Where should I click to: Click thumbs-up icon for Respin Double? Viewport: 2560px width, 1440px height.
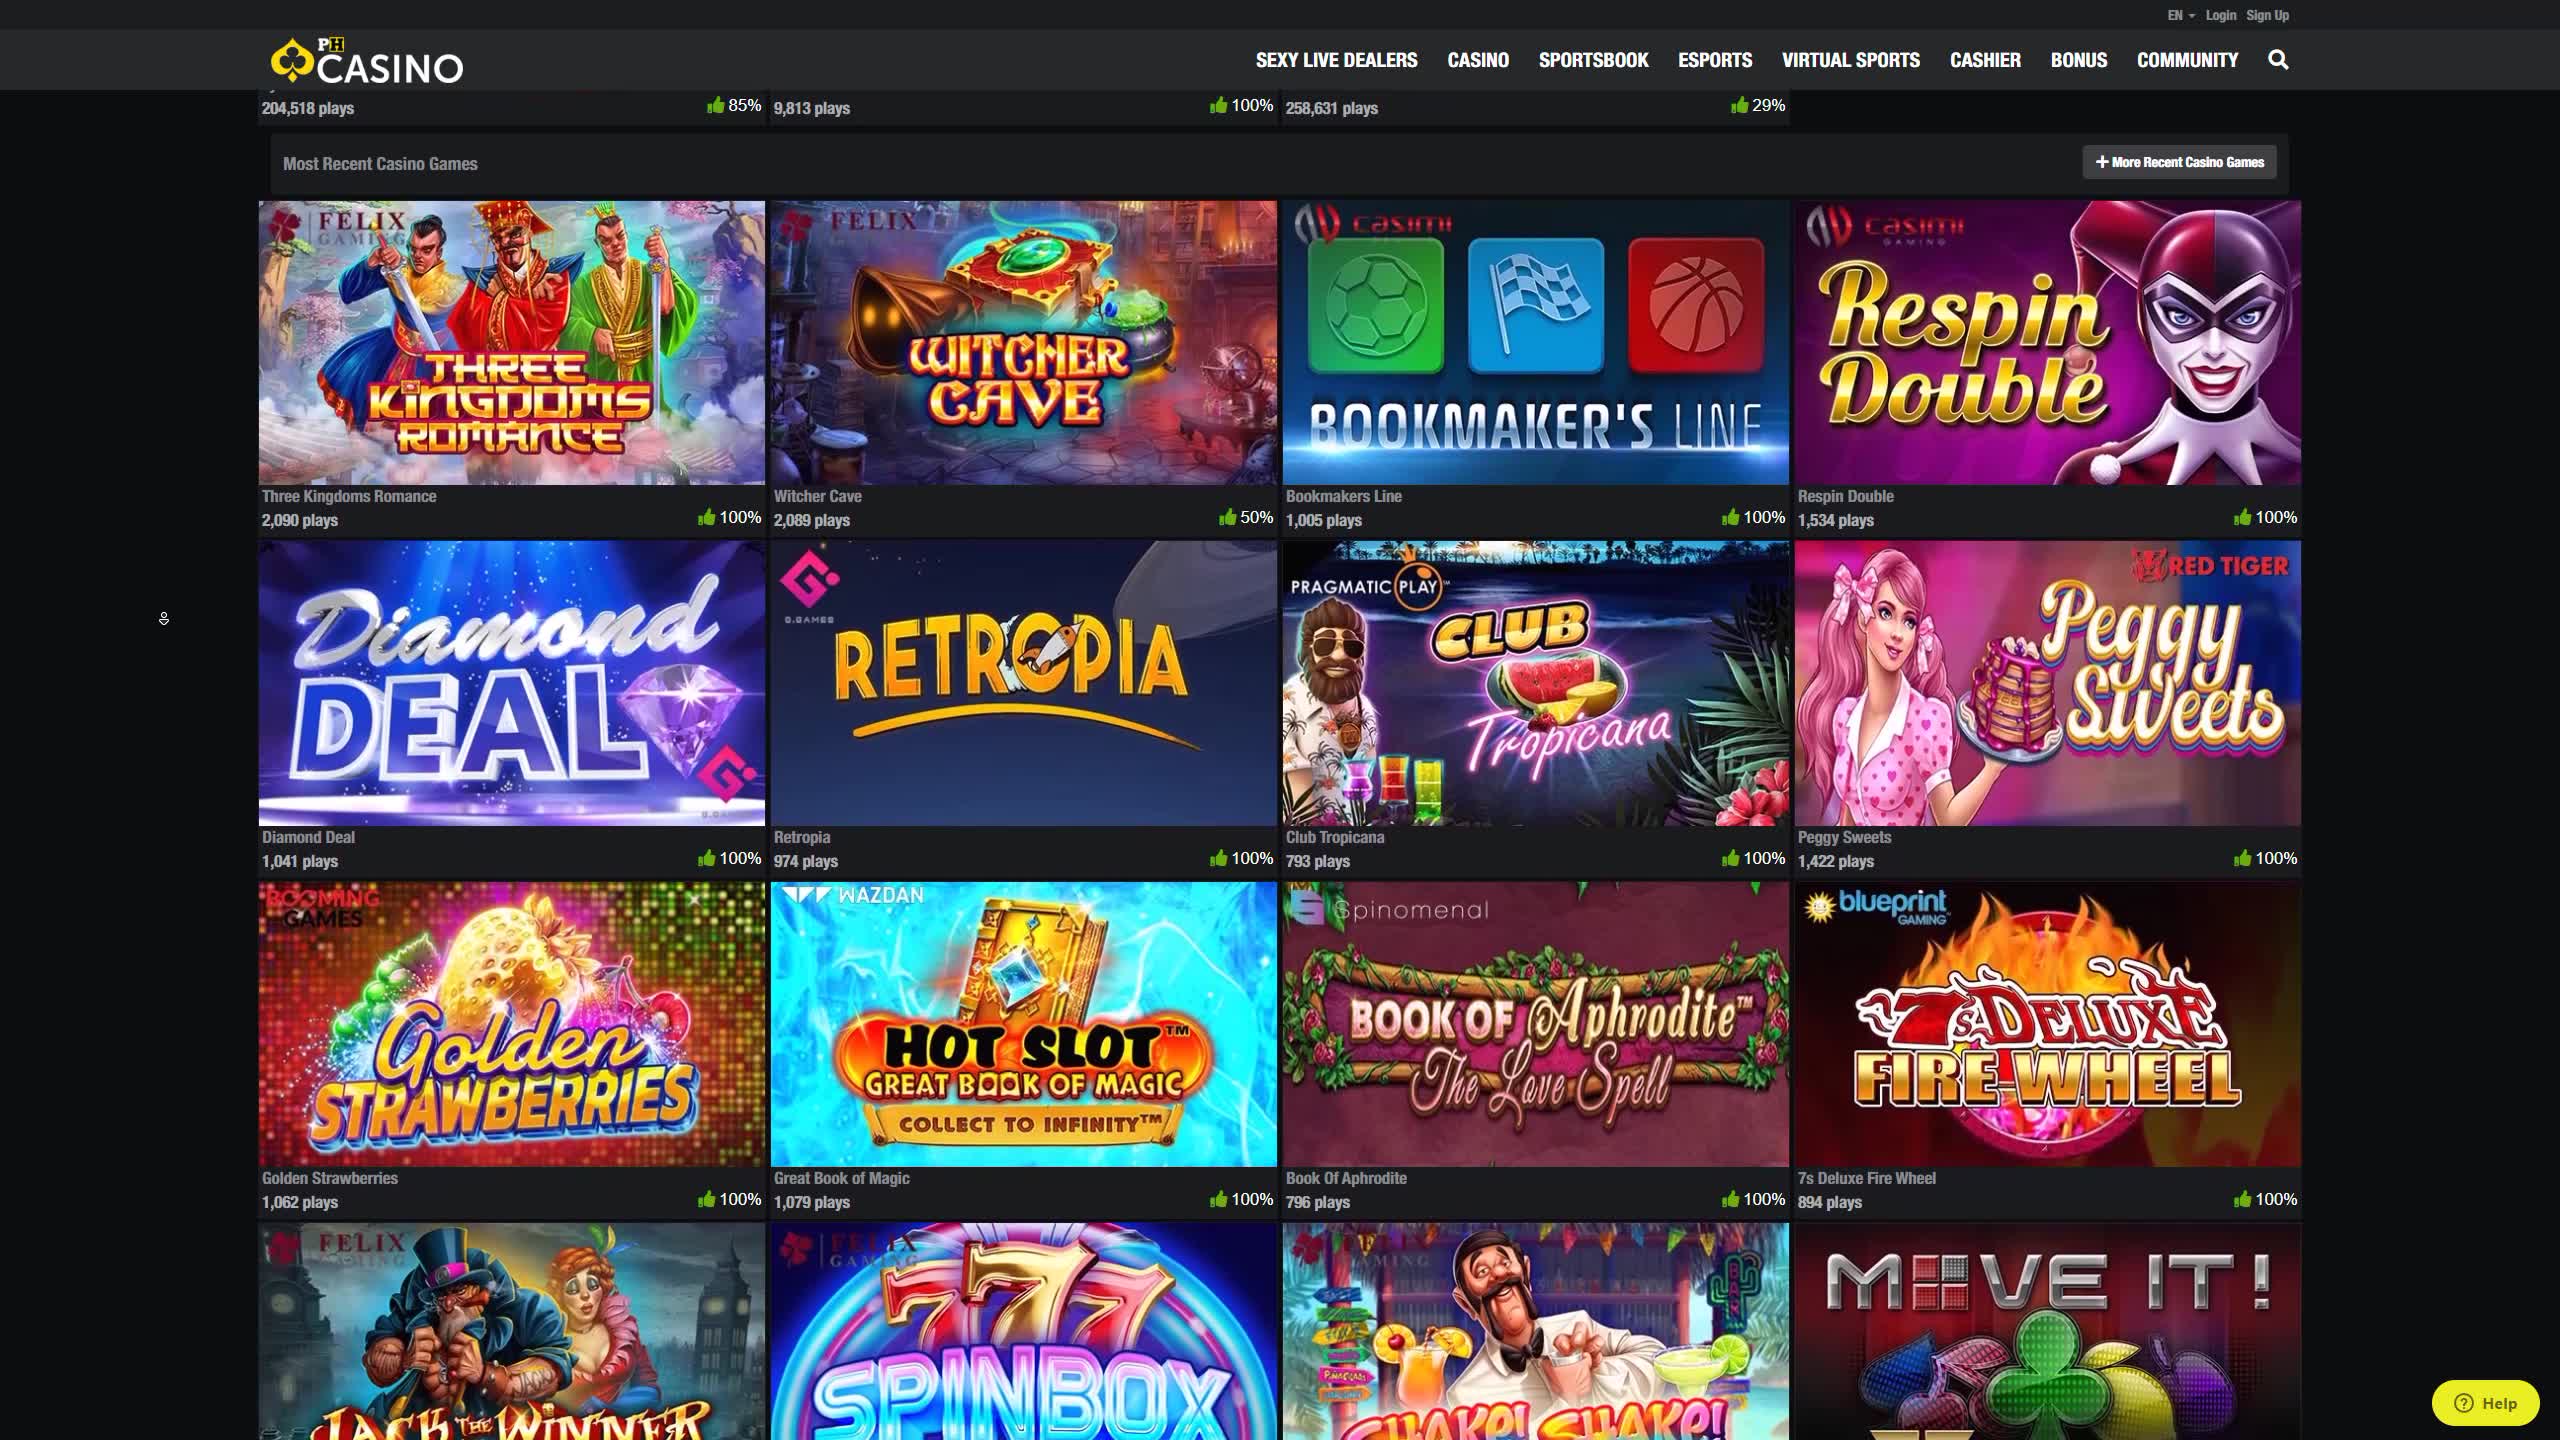point(2243,517)
